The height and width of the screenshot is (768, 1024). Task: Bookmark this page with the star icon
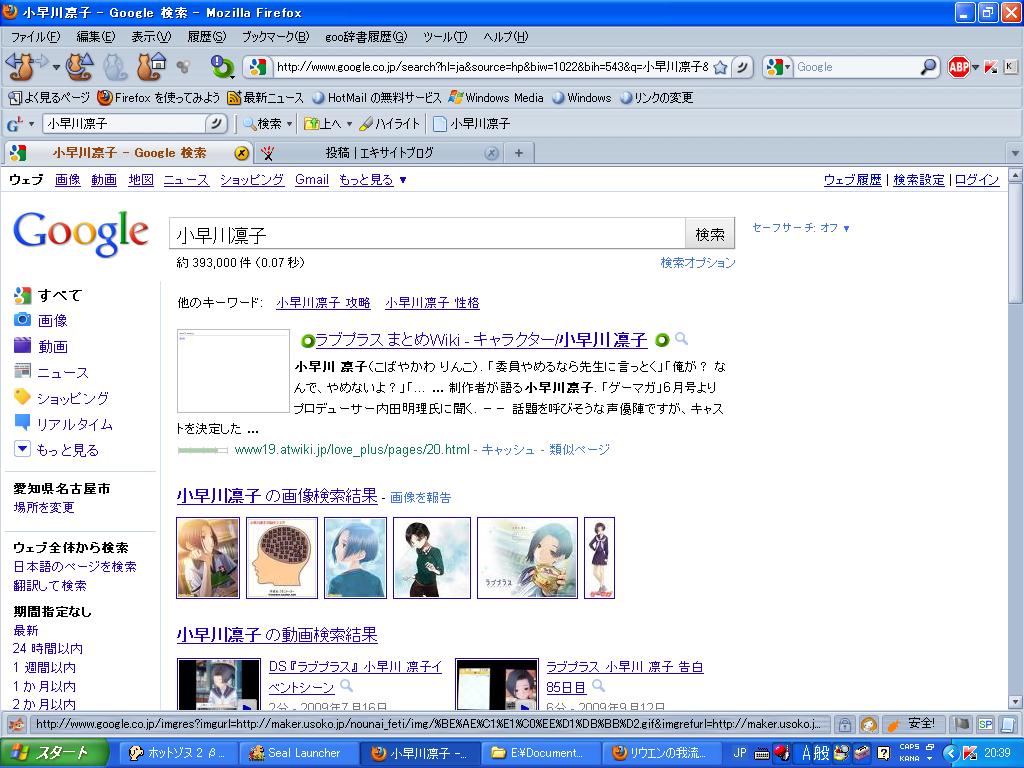point(720,67)
